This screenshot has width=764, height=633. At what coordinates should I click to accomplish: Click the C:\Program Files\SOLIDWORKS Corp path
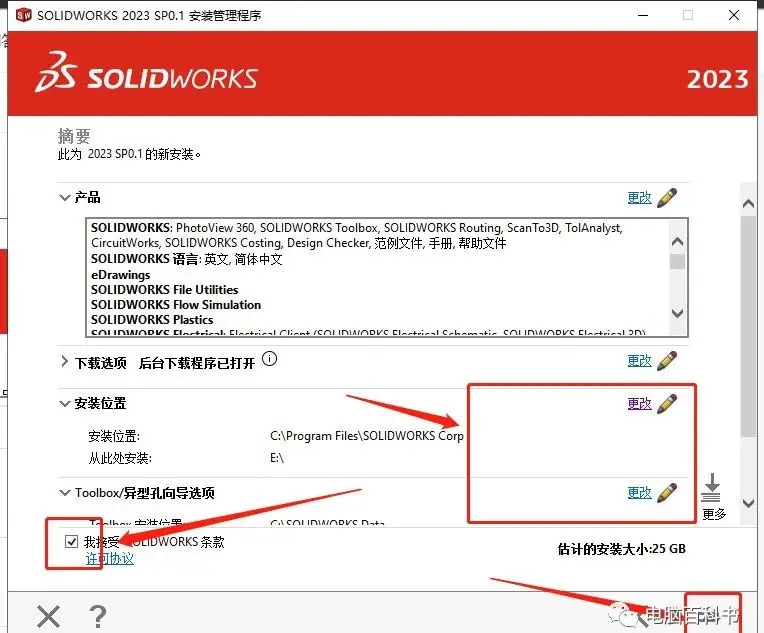click(x=367, y=436)
